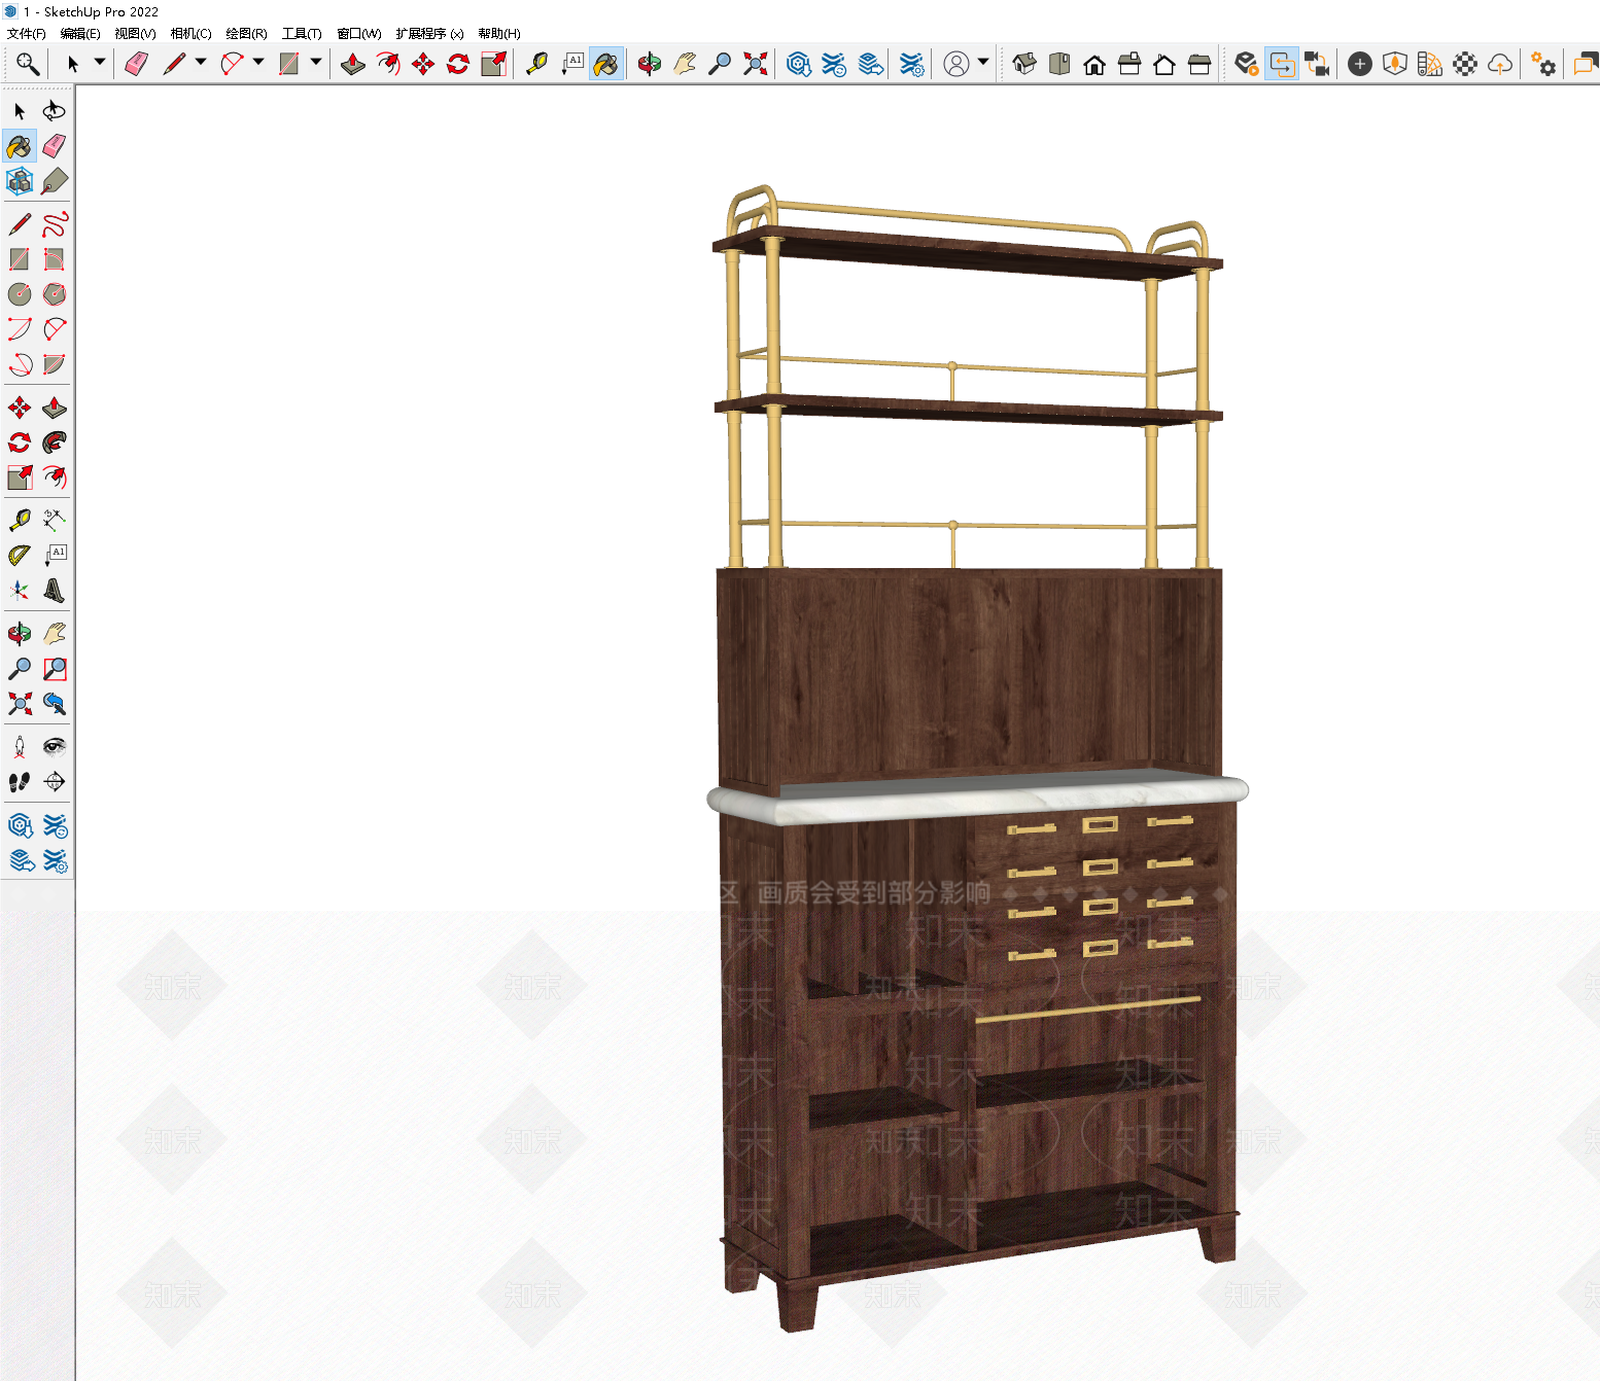Activate the Orbit tool in top toolbar
Viewport: 1600px width, 1381px height.
(x=649, y=64)
